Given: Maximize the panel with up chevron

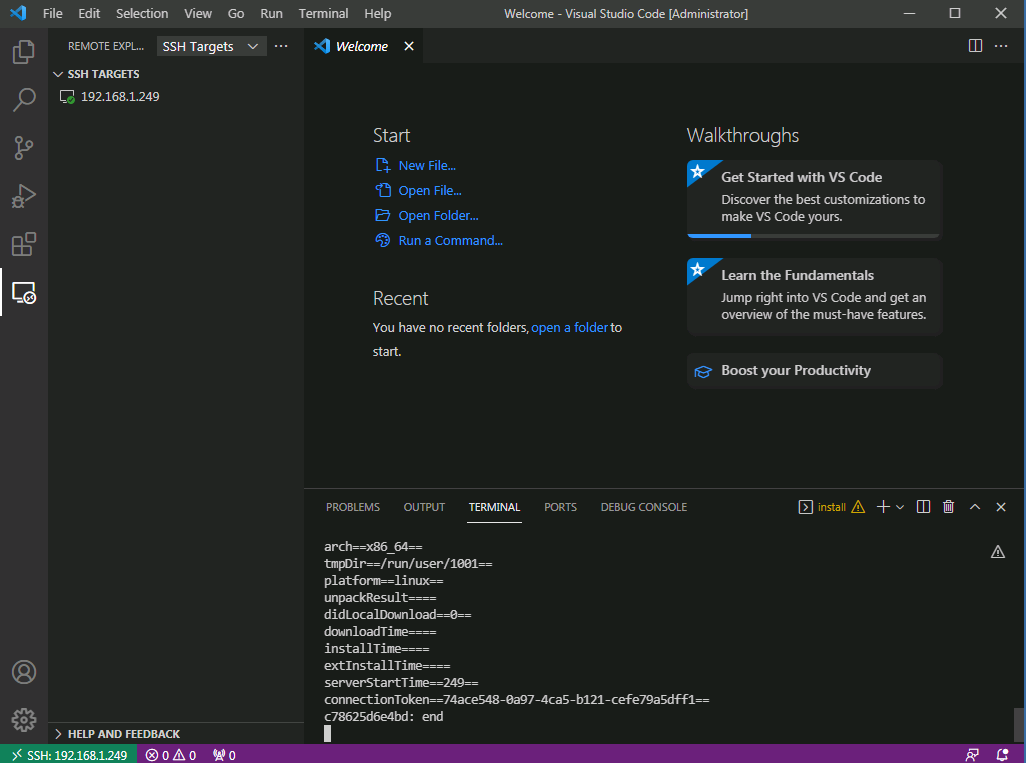Looking at the screenshot, I should point(975,506).
